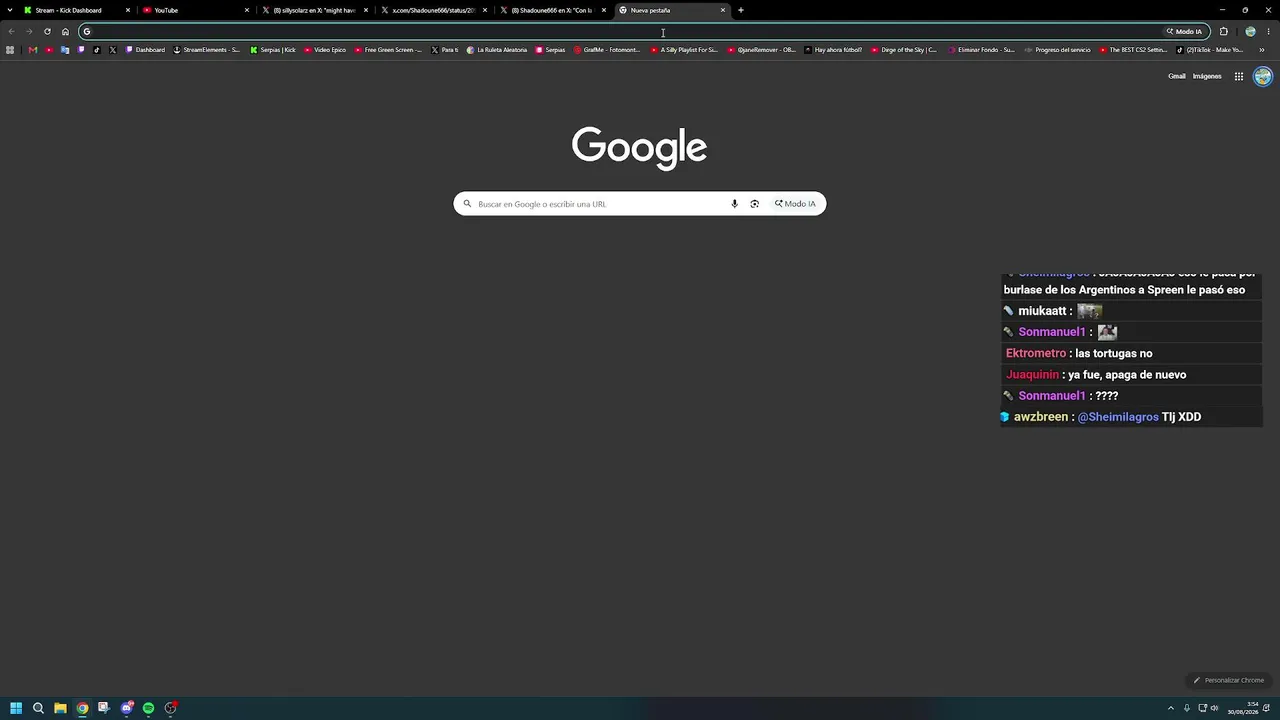This screenshot has width=1280, height=720.
Task: Close the Nueva pestaña tab
Action: point(723,10)
